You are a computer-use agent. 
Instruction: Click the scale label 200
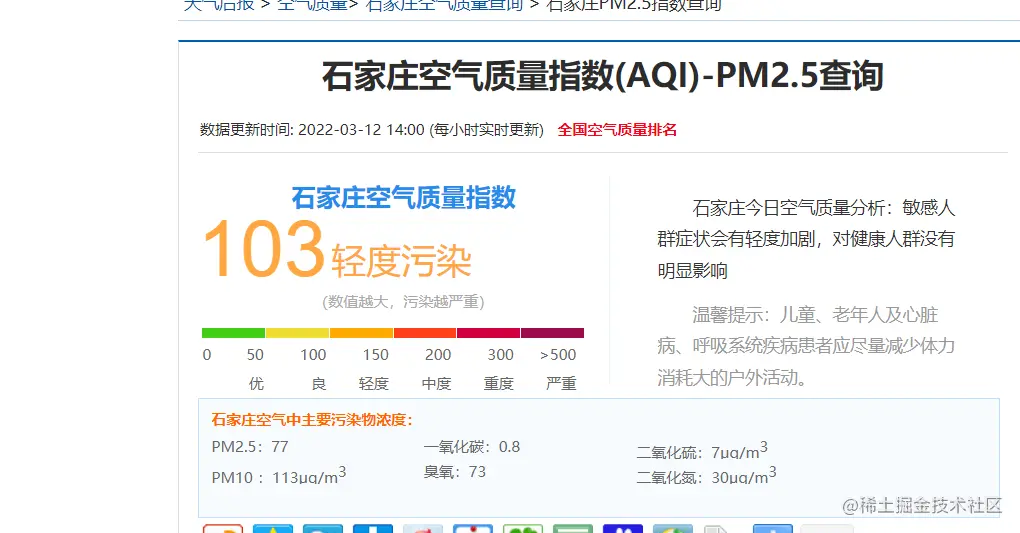(438, 355)
